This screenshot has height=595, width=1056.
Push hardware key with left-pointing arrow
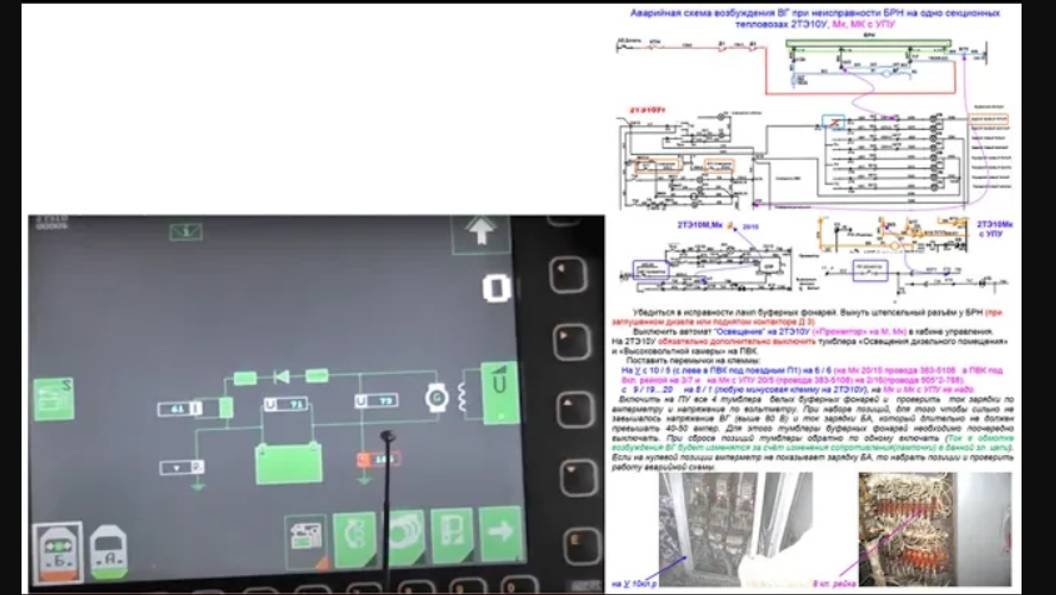pyautogui.click(x=568, y=275)
